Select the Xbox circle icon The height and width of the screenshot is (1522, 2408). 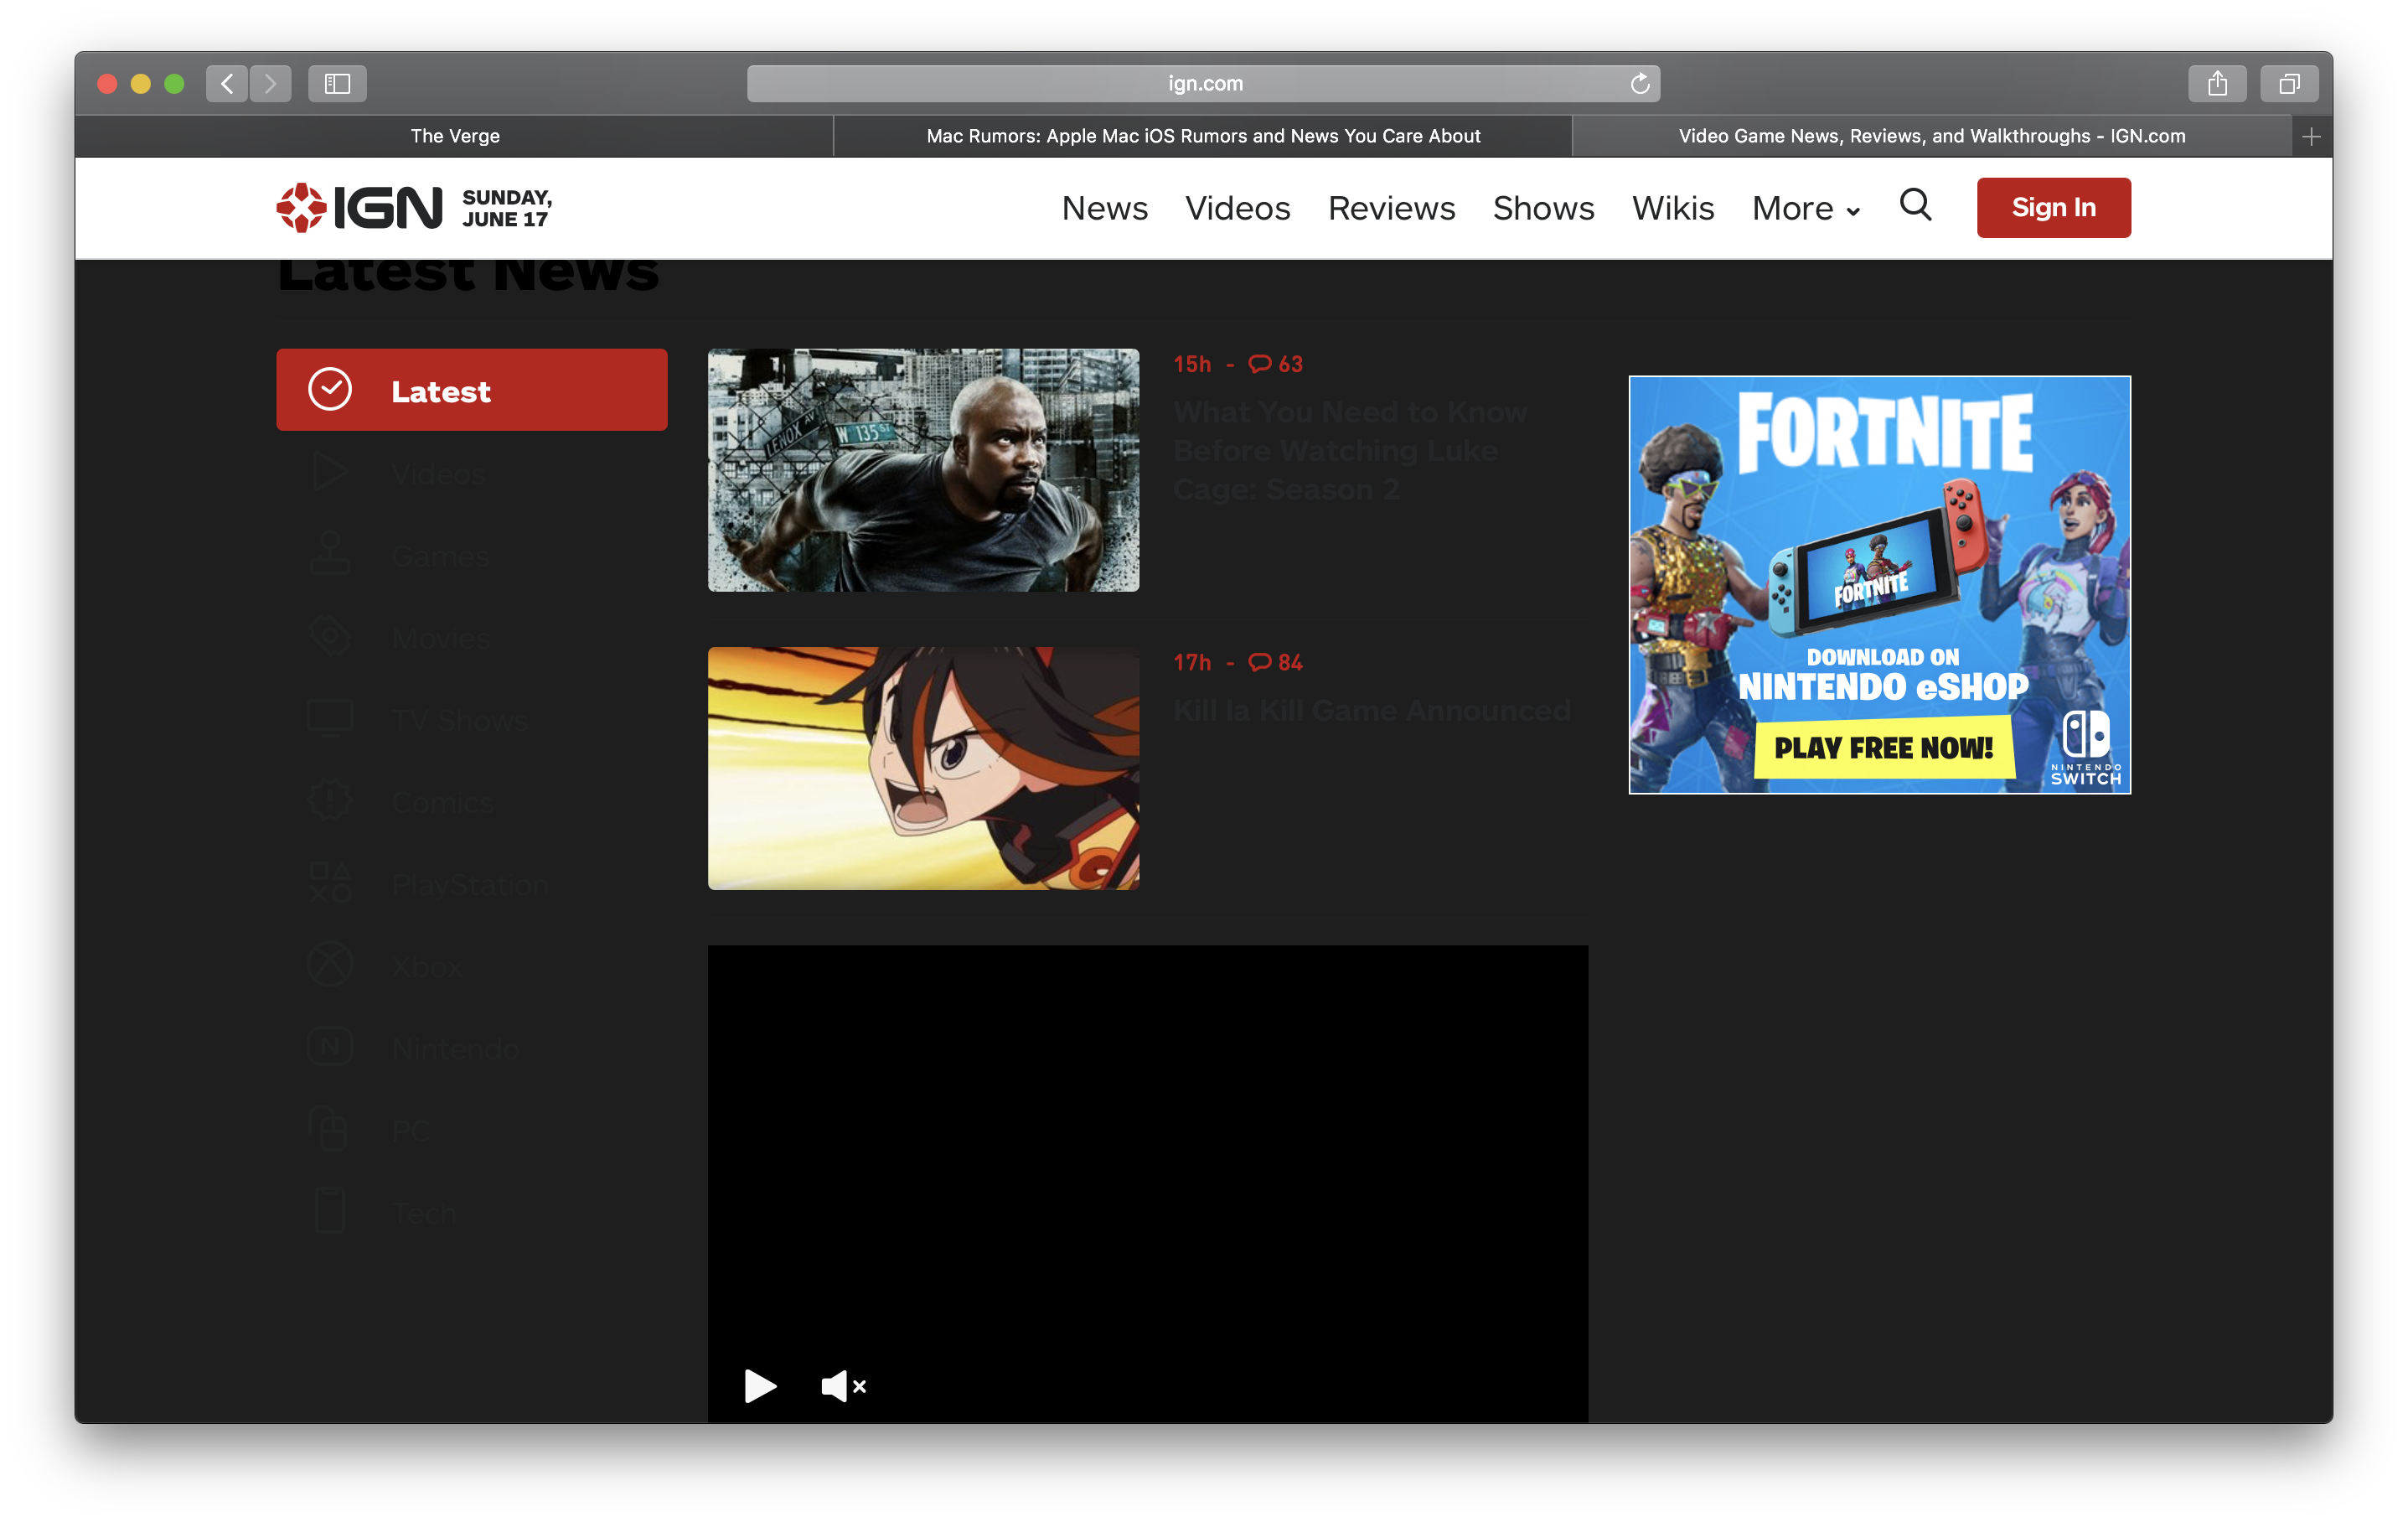click(x=329, y=965)
